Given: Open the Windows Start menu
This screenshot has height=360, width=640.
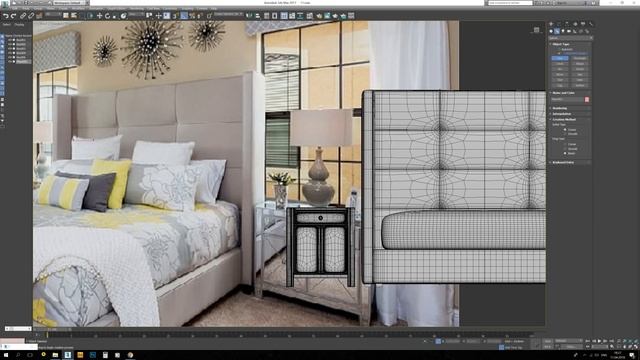Looking at the screenshot, I should (6, 355).
